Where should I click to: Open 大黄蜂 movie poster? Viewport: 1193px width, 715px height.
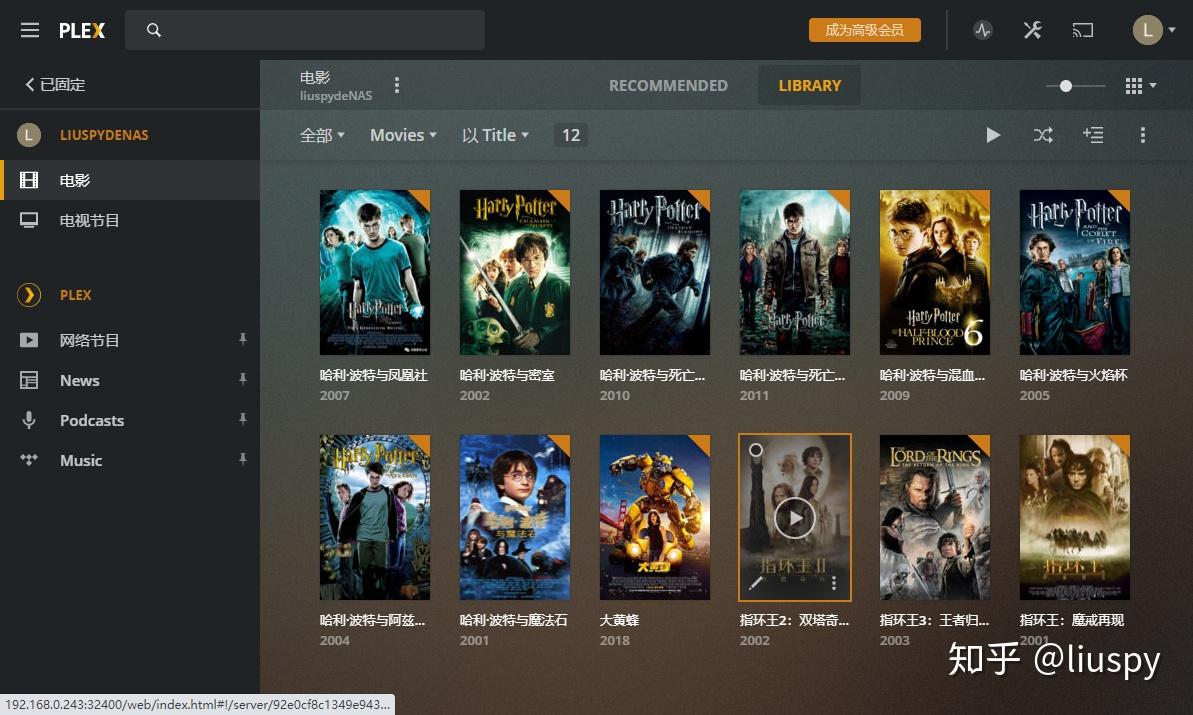pos(655,517)
